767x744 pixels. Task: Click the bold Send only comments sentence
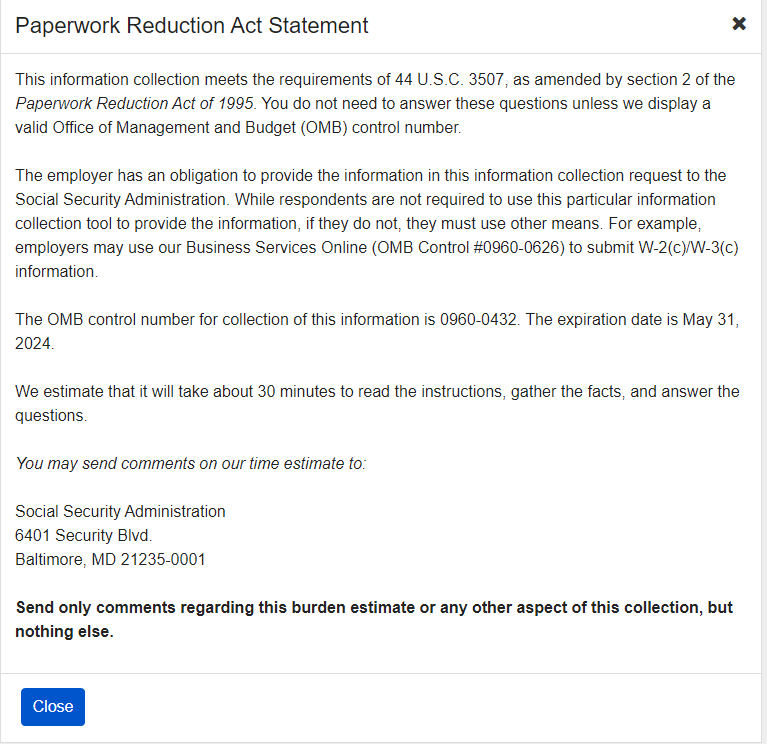click(374, 608)
